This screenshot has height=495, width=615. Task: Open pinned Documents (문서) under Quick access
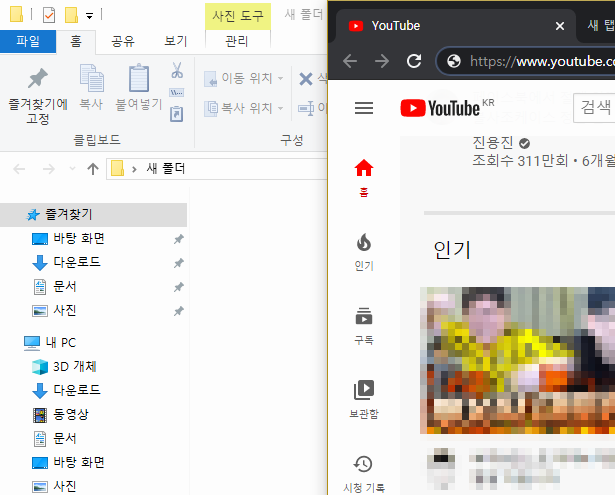[x=65, y=286]
